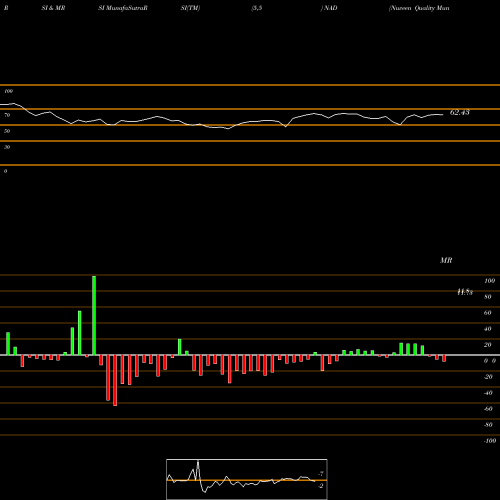Screen dimensions: 500x500
Task: Click the 40 label on MR axis
Action: 488,329
